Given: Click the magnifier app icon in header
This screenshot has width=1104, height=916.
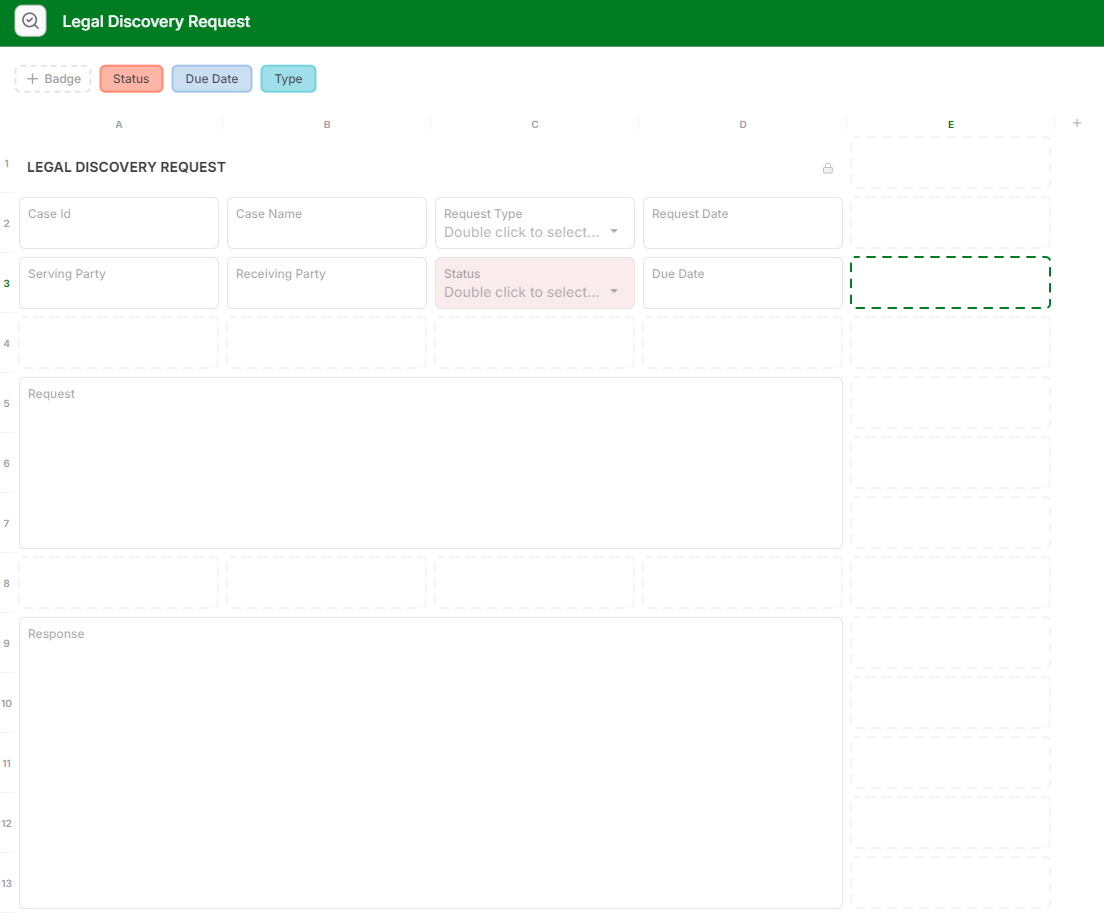Looking at the screenshot, I should coord(31,21).
